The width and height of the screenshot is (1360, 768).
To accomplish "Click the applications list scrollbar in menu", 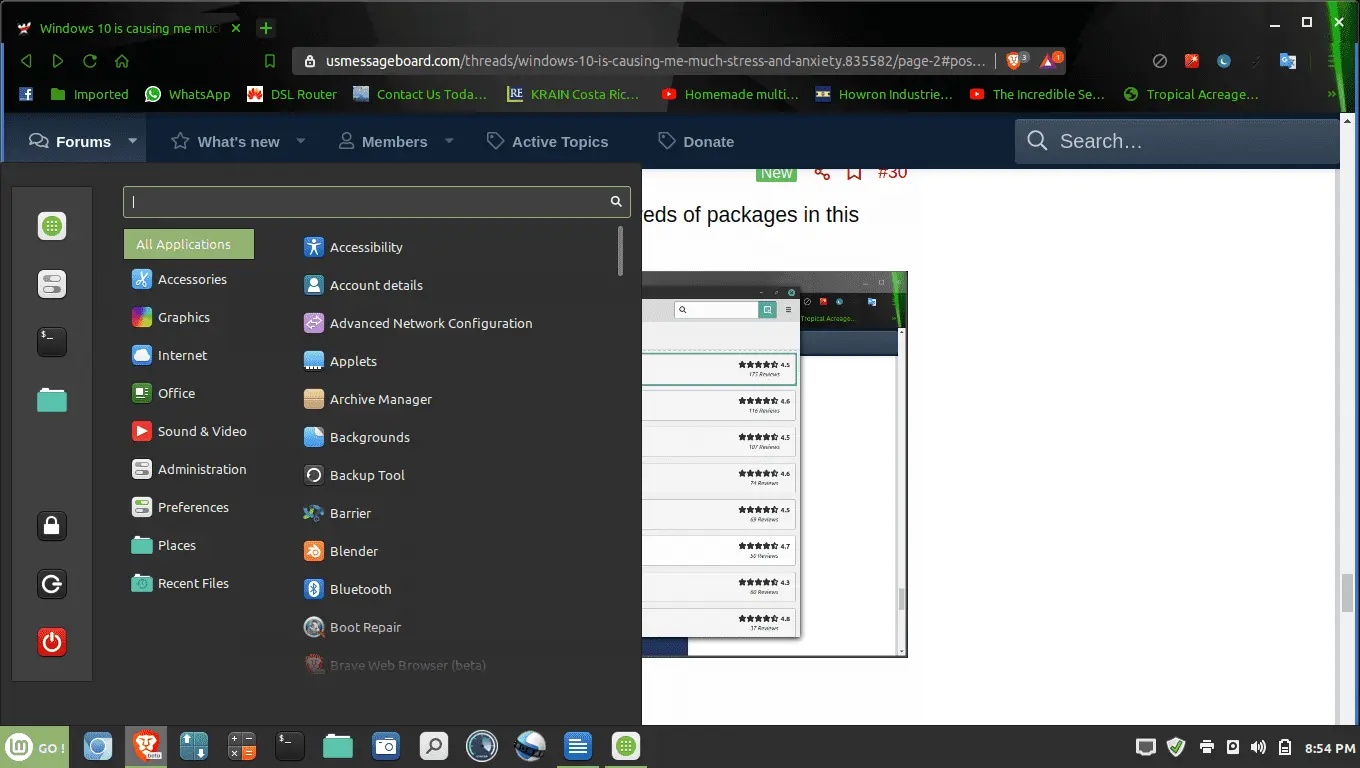I will tap(621, 250).
